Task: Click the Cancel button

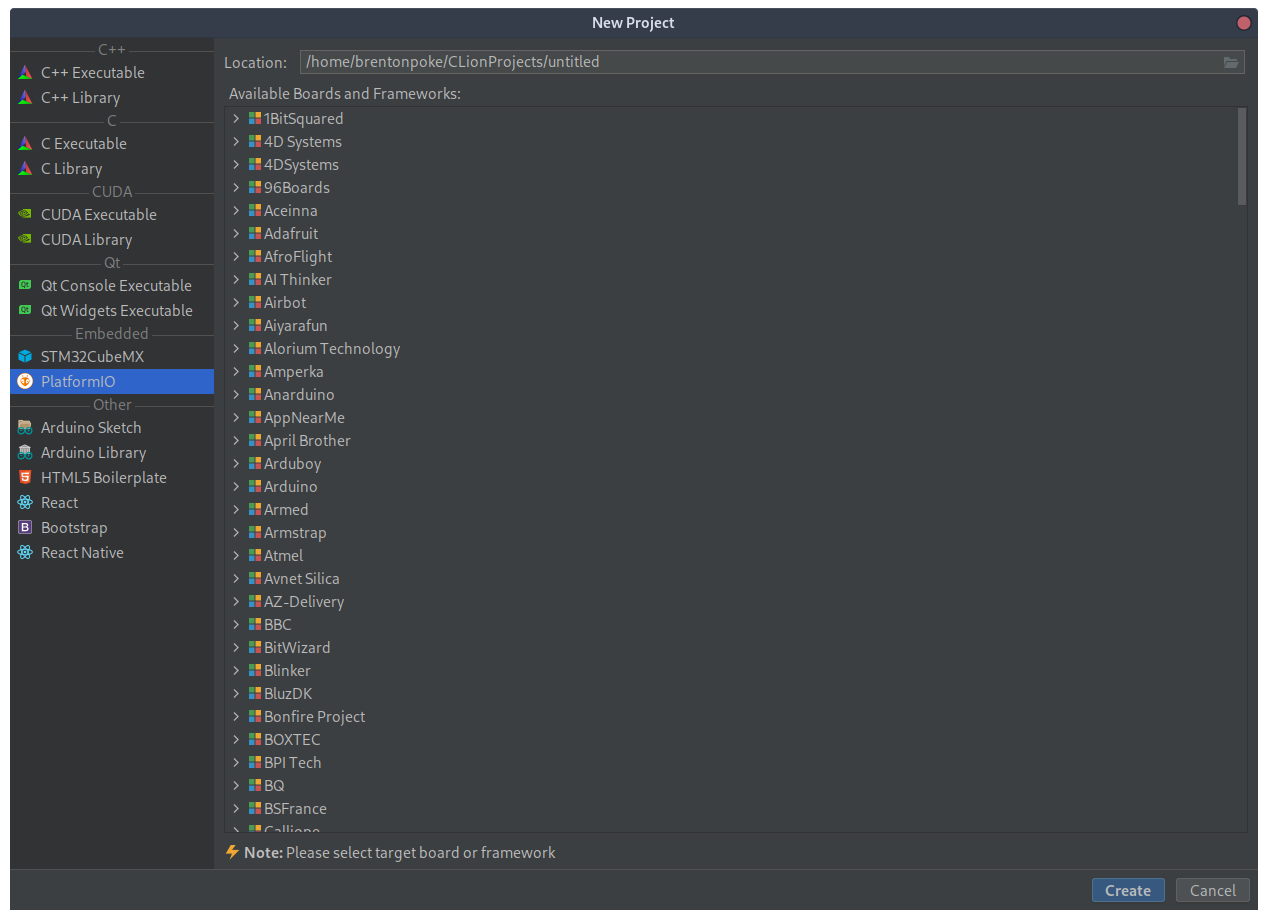Action: [x=1213, y=891]
